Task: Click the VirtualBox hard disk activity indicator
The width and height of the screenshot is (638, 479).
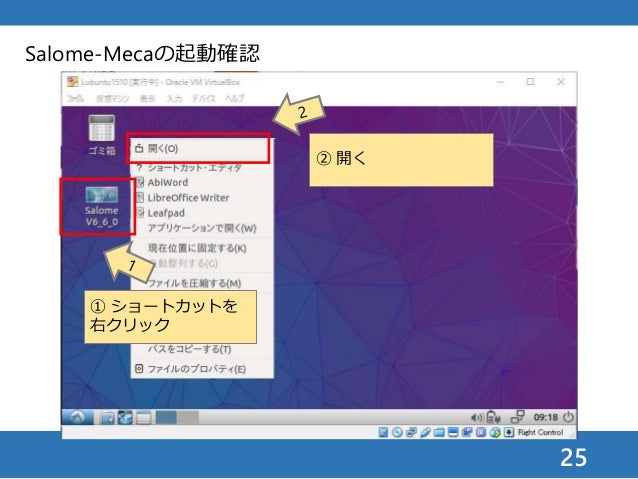Action: point(383,432)
